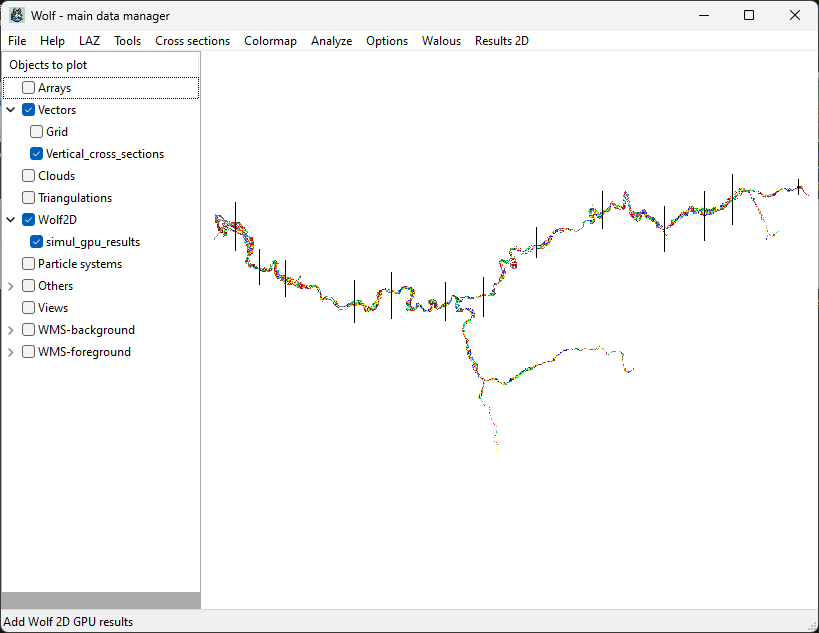819x633 pixels.
Task: Open the File menu
Action: (x=17, y=41)
